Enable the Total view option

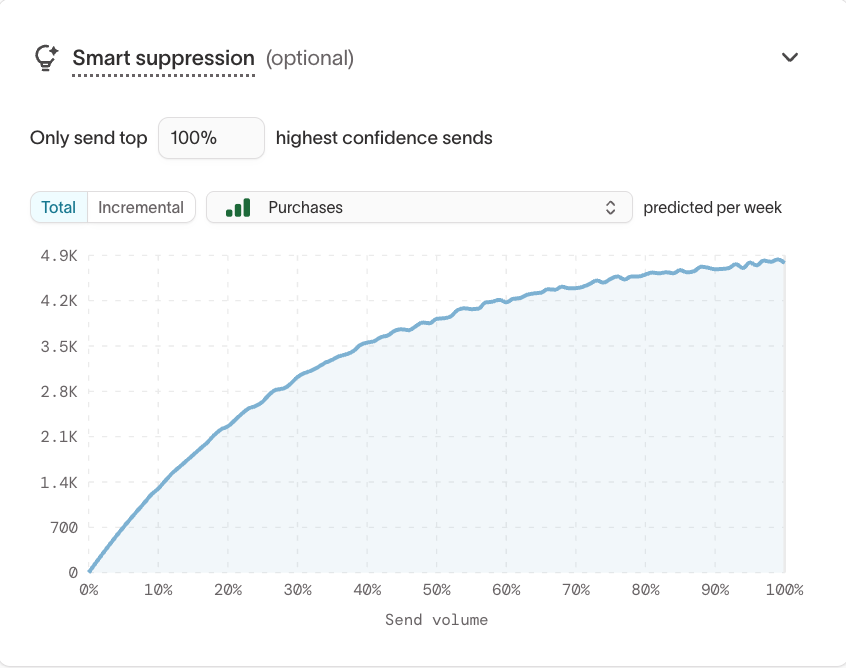(x=58, y=207)
